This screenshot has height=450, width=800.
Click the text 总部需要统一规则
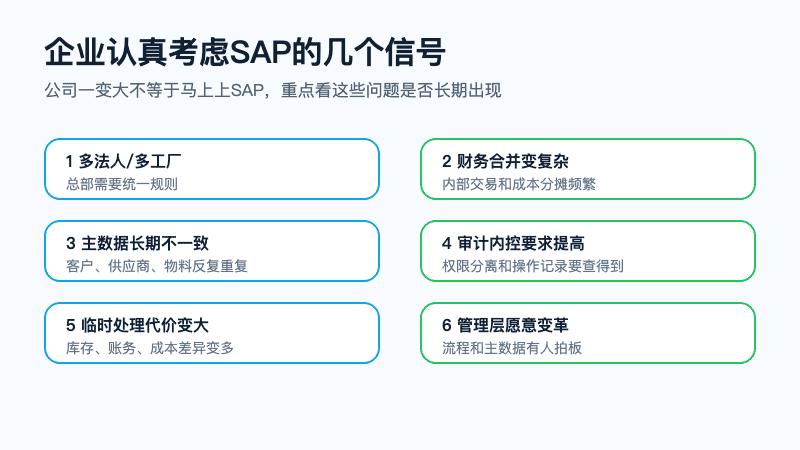point(121,184)
